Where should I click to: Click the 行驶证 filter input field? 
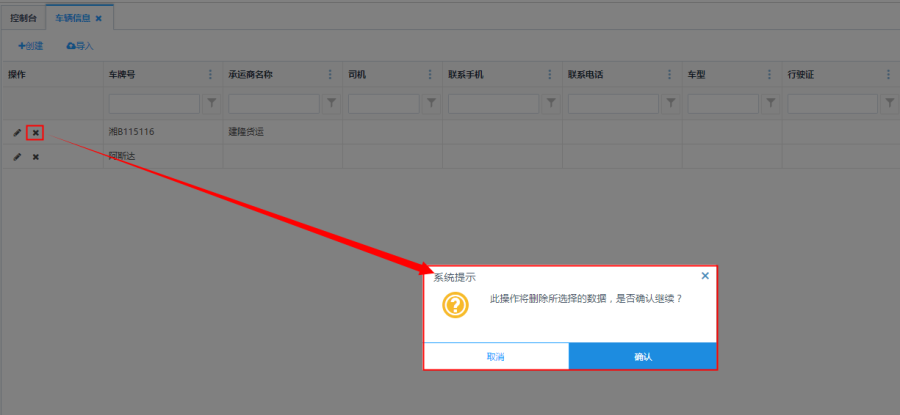[x=832, y=103]
